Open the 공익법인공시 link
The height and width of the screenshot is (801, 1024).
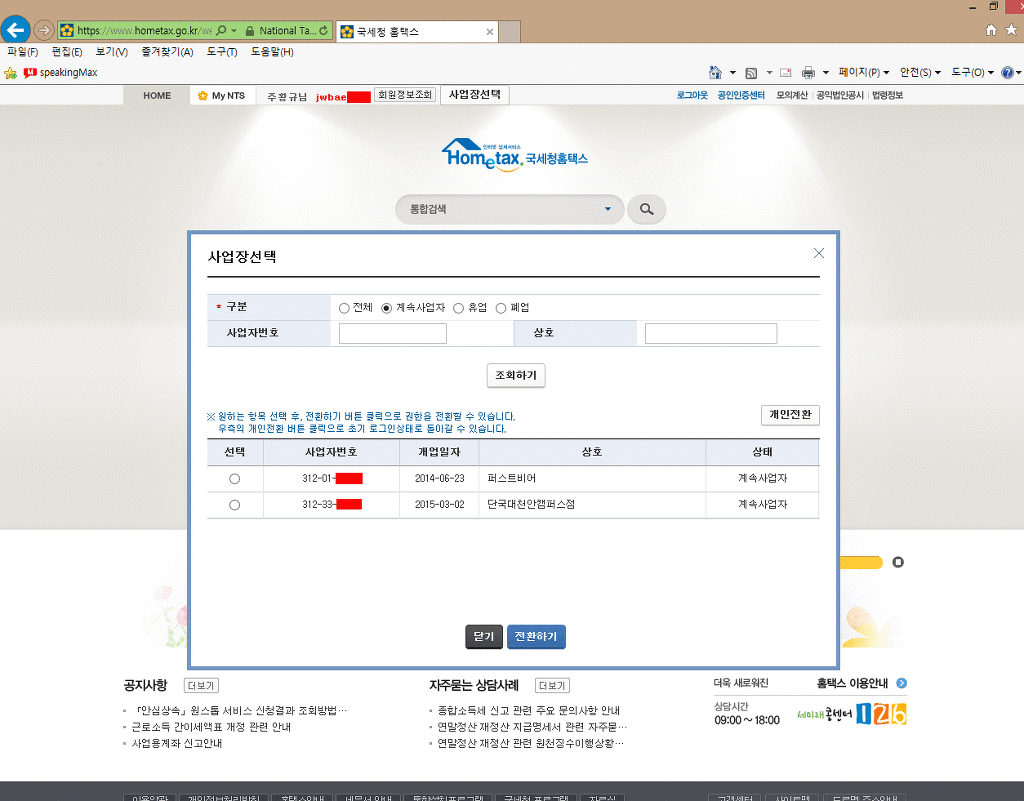[840, 95]
